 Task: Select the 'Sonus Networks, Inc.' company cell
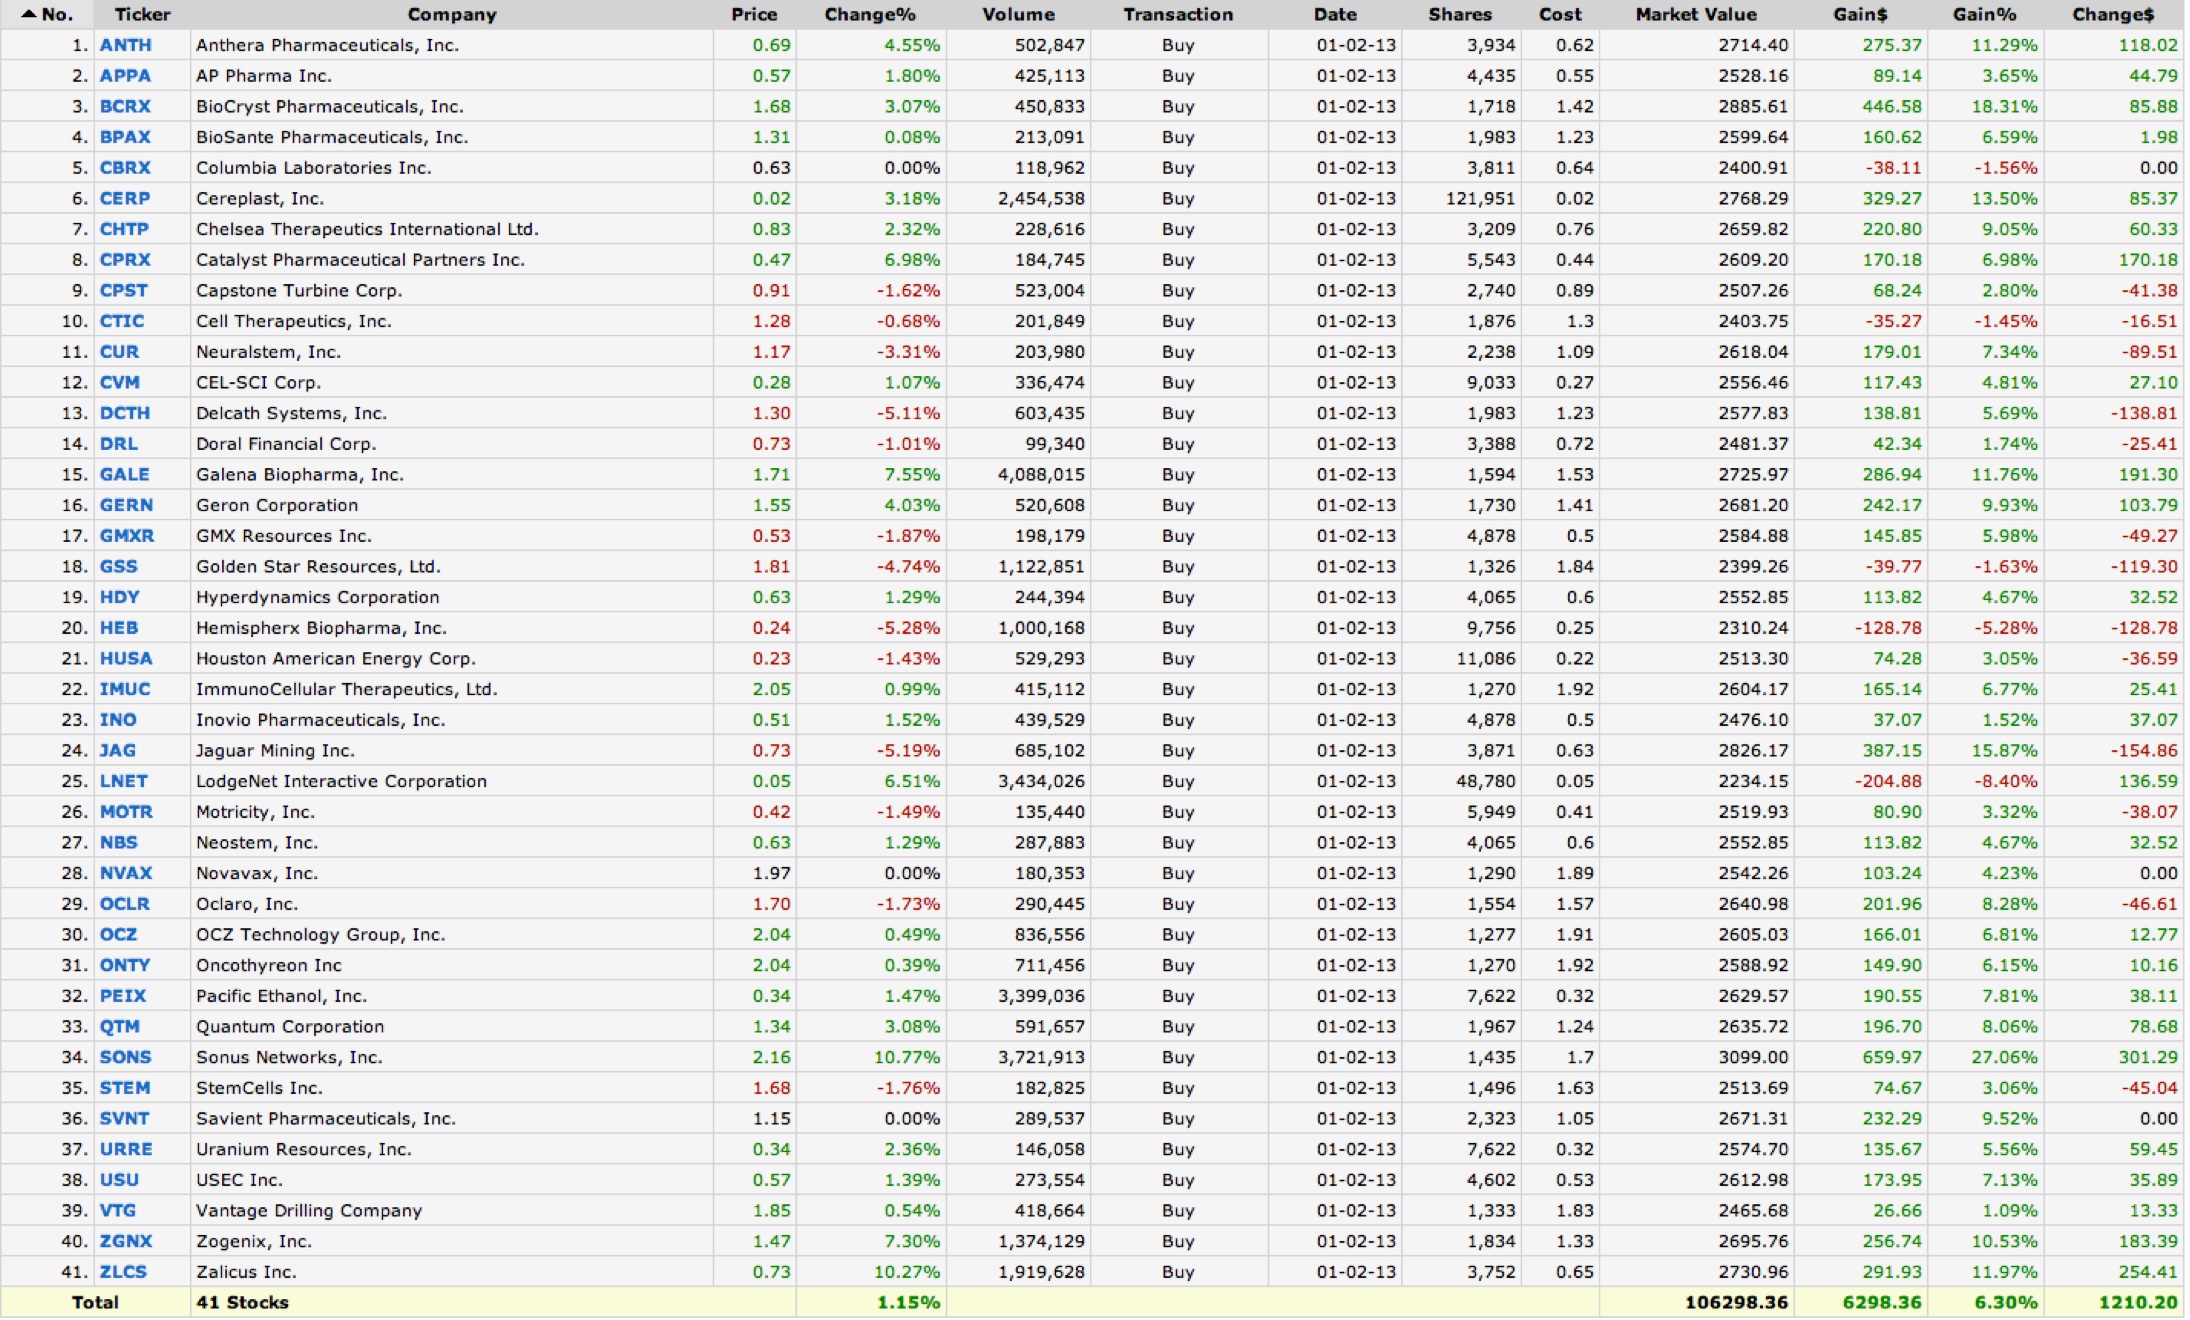[451, 1057]
